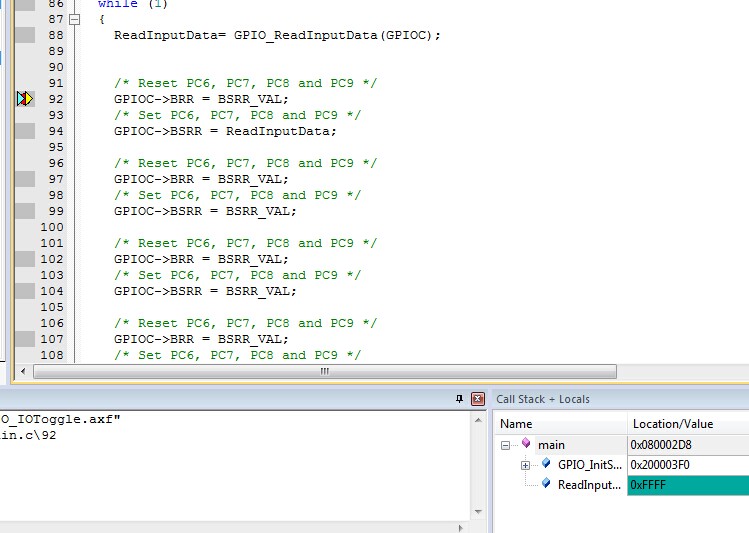Set breakpoint in margin at line 104
Screen dimensions: 749x533
(x=25, y=291)
